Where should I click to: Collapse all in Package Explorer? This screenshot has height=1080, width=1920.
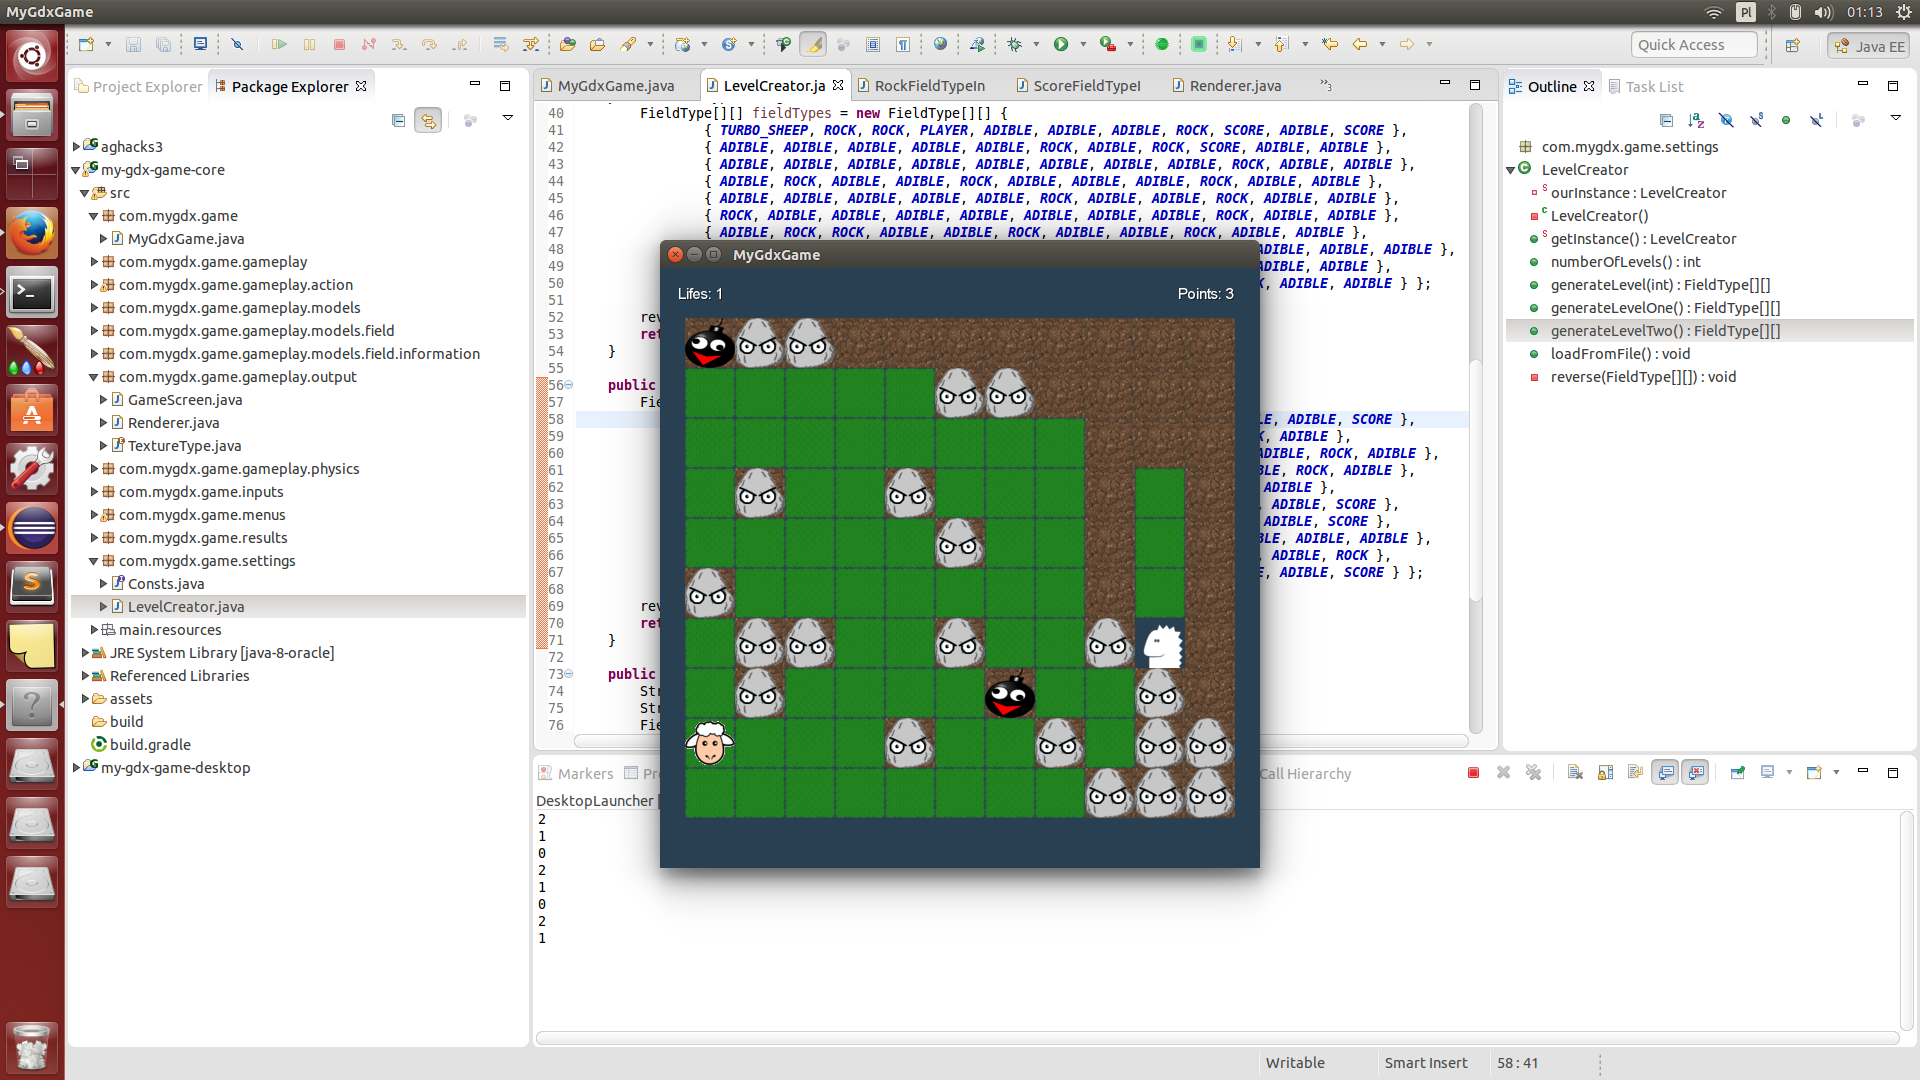[x=398, y=120]
